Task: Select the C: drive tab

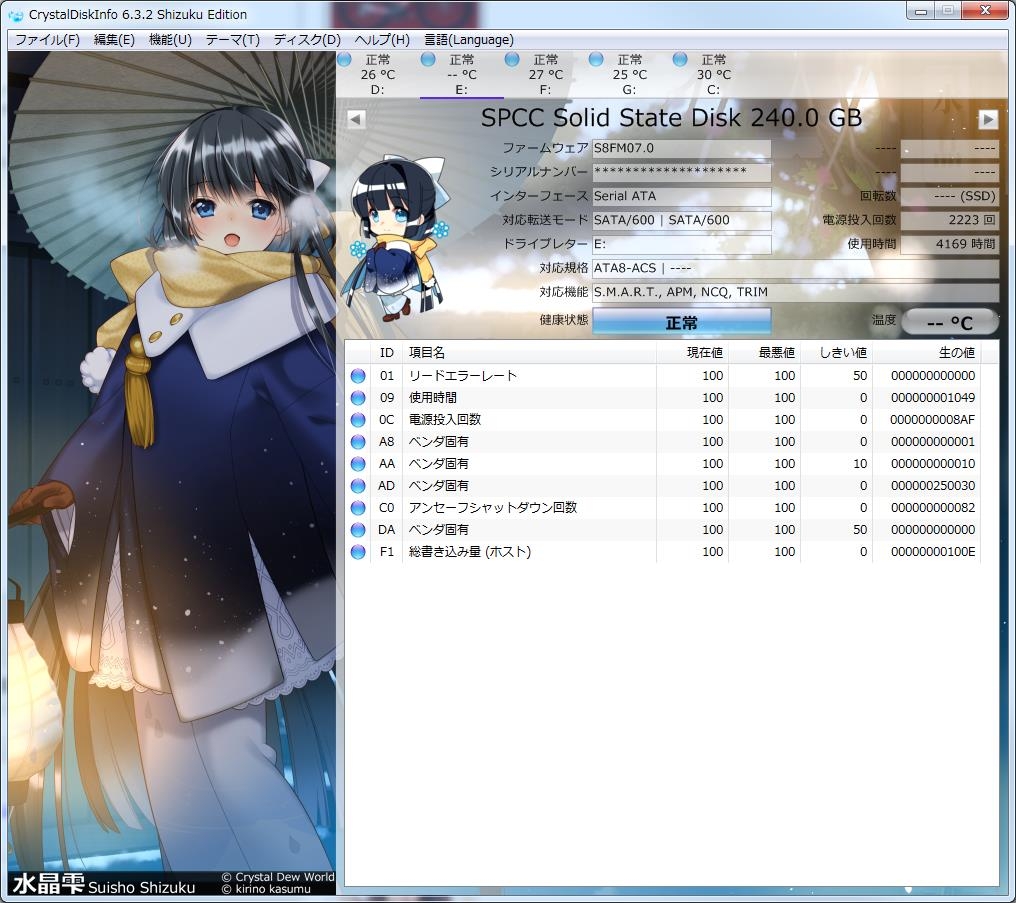Action: click(x=713, y=74)
